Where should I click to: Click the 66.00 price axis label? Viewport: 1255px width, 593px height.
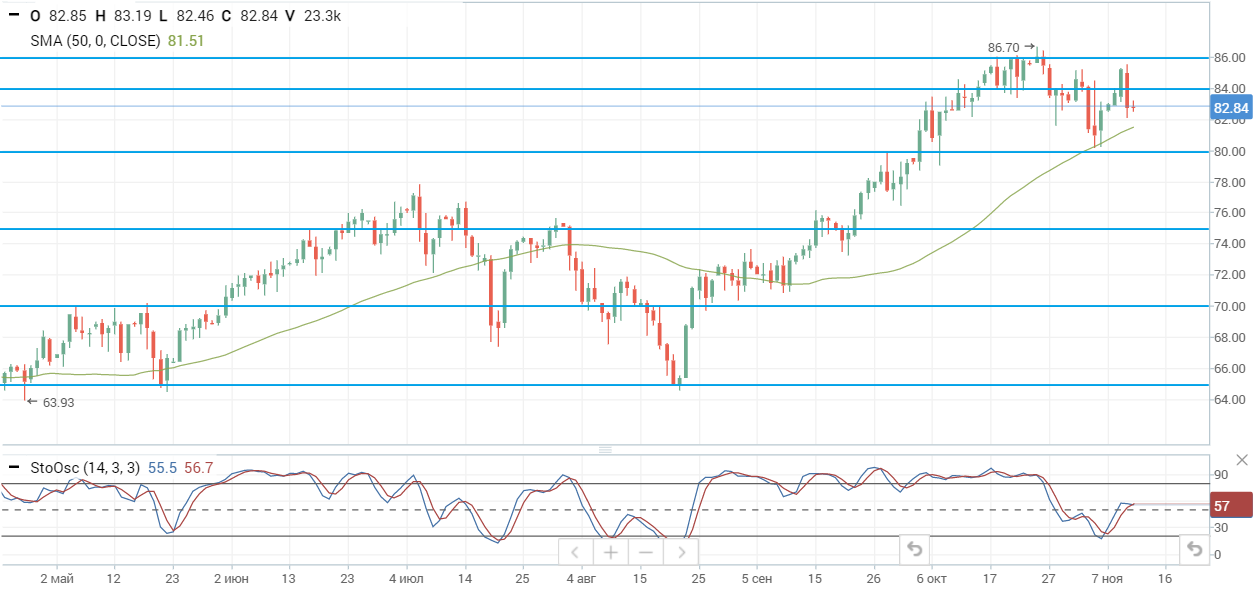tap(1228, 369)
